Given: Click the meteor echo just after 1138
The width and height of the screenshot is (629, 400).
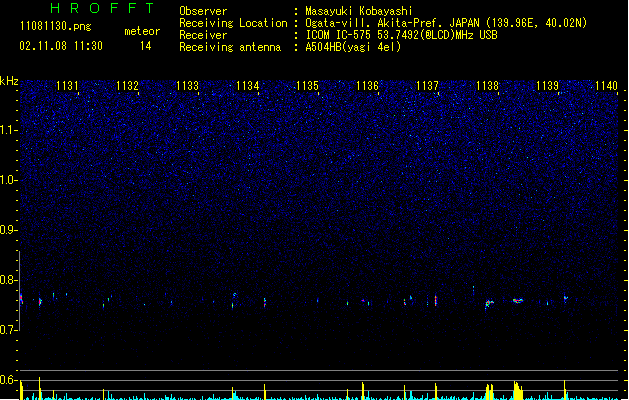Looking at the screenshot, I should [489, 304].
